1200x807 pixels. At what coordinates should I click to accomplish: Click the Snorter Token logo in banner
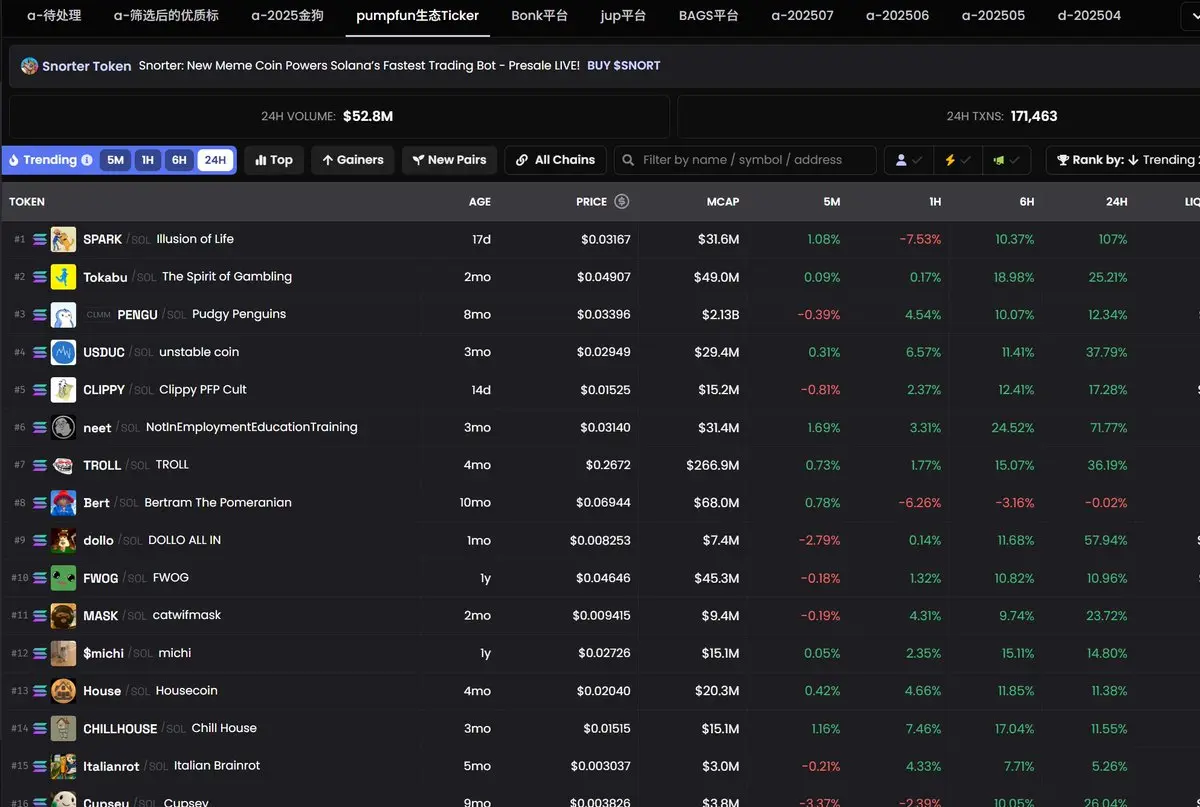29,66
